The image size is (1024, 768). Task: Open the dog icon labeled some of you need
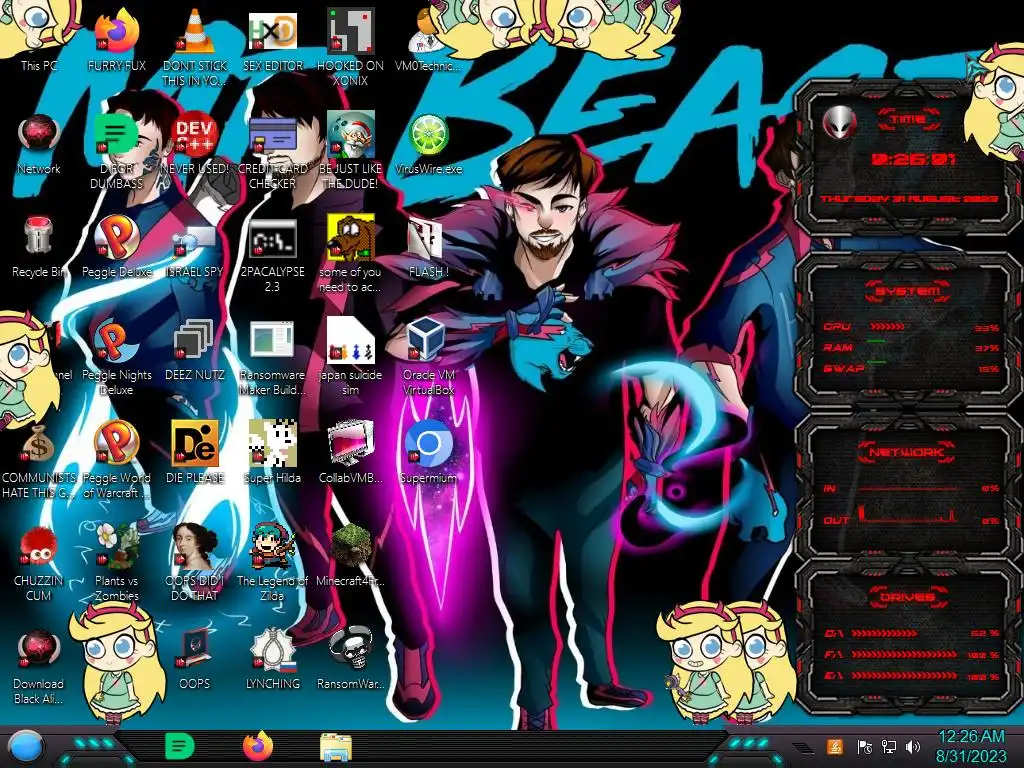coord(350,255)
